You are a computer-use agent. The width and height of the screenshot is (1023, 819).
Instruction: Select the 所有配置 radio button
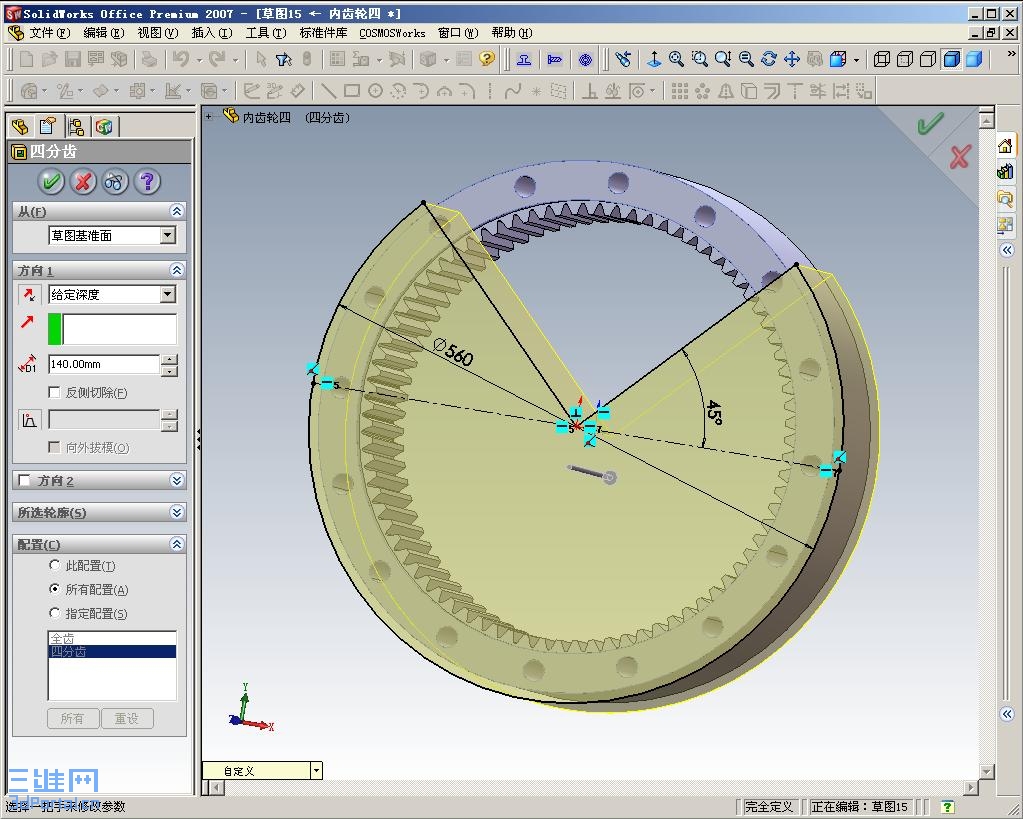[55, 589]
